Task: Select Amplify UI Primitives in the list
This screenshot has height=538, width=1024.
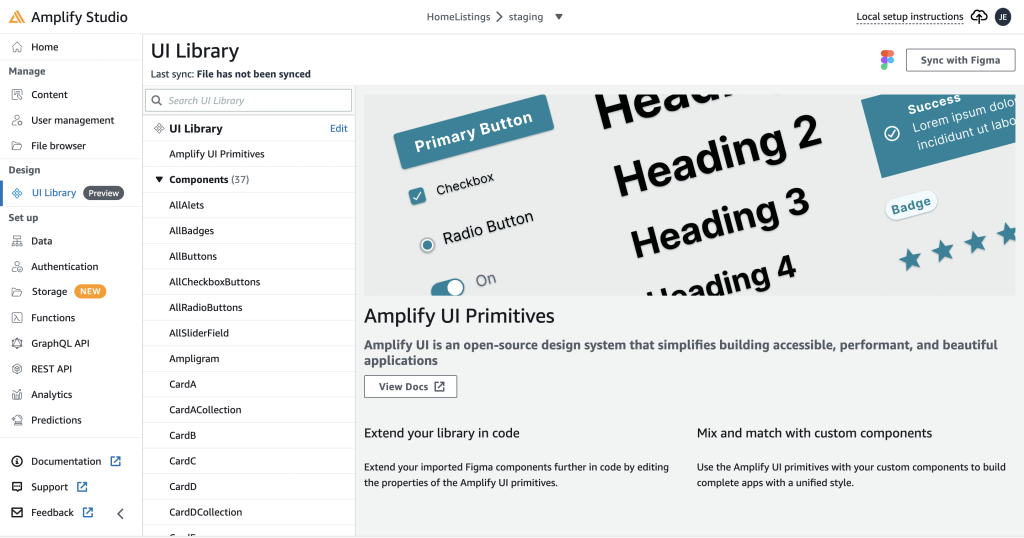Action: (217, 154)
